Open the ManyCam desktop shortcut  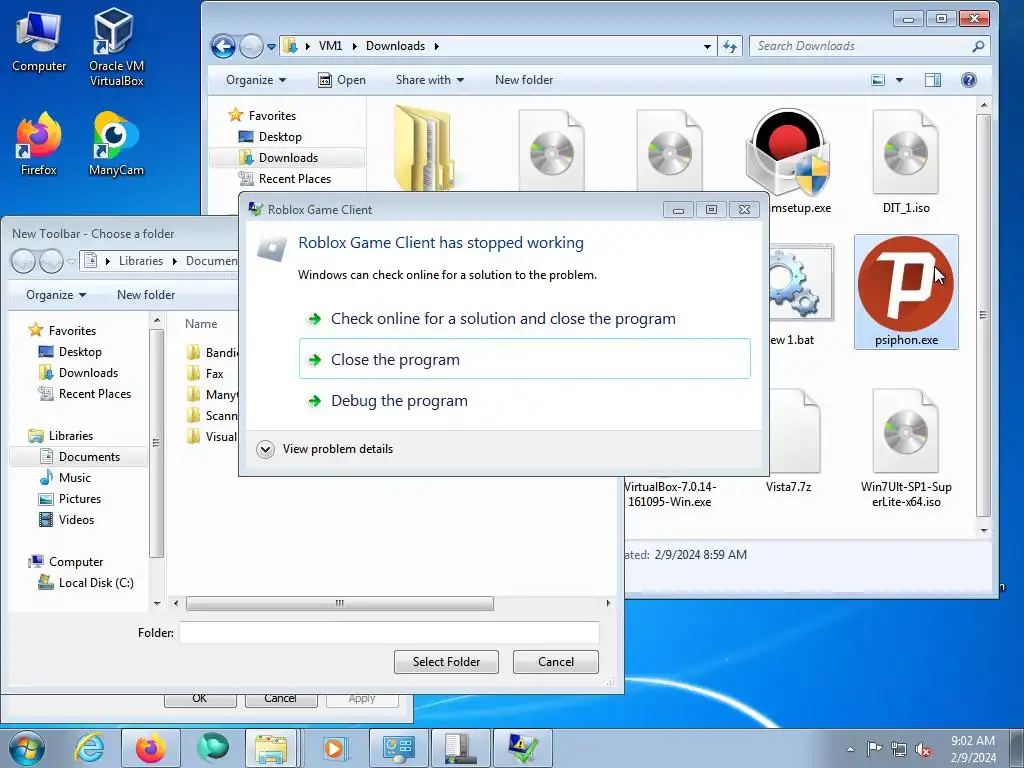tap(116, 144)
